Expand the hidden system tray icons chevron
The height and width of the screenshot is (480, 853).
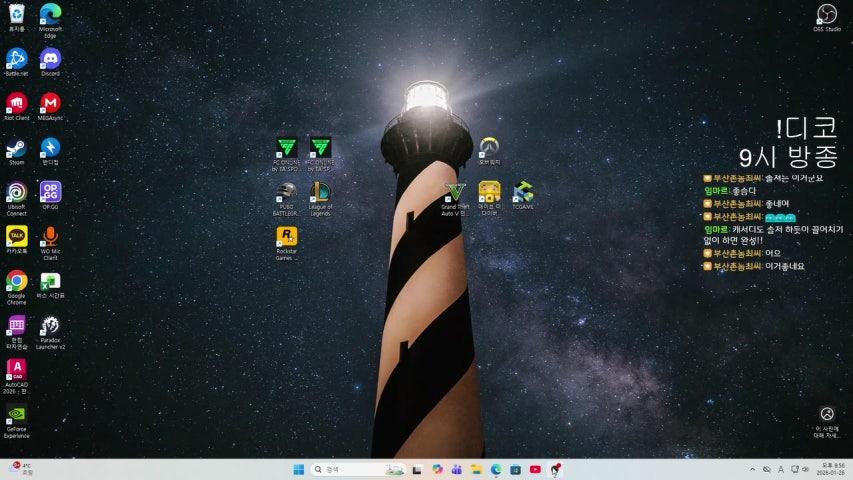tap(752, 469)
